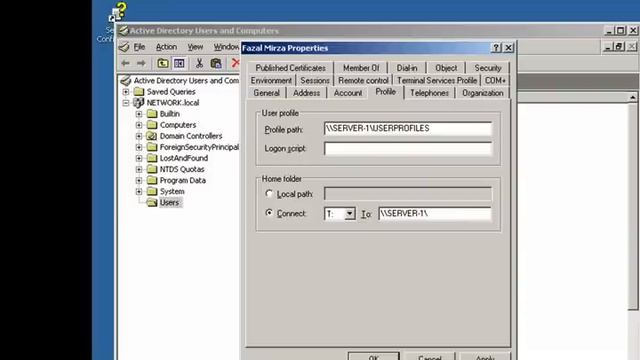The width and height of the screenshot is (640, 360).
Task: Click the Users folder icon in tree
Action: pyautogui.click(x=152, y=202)
